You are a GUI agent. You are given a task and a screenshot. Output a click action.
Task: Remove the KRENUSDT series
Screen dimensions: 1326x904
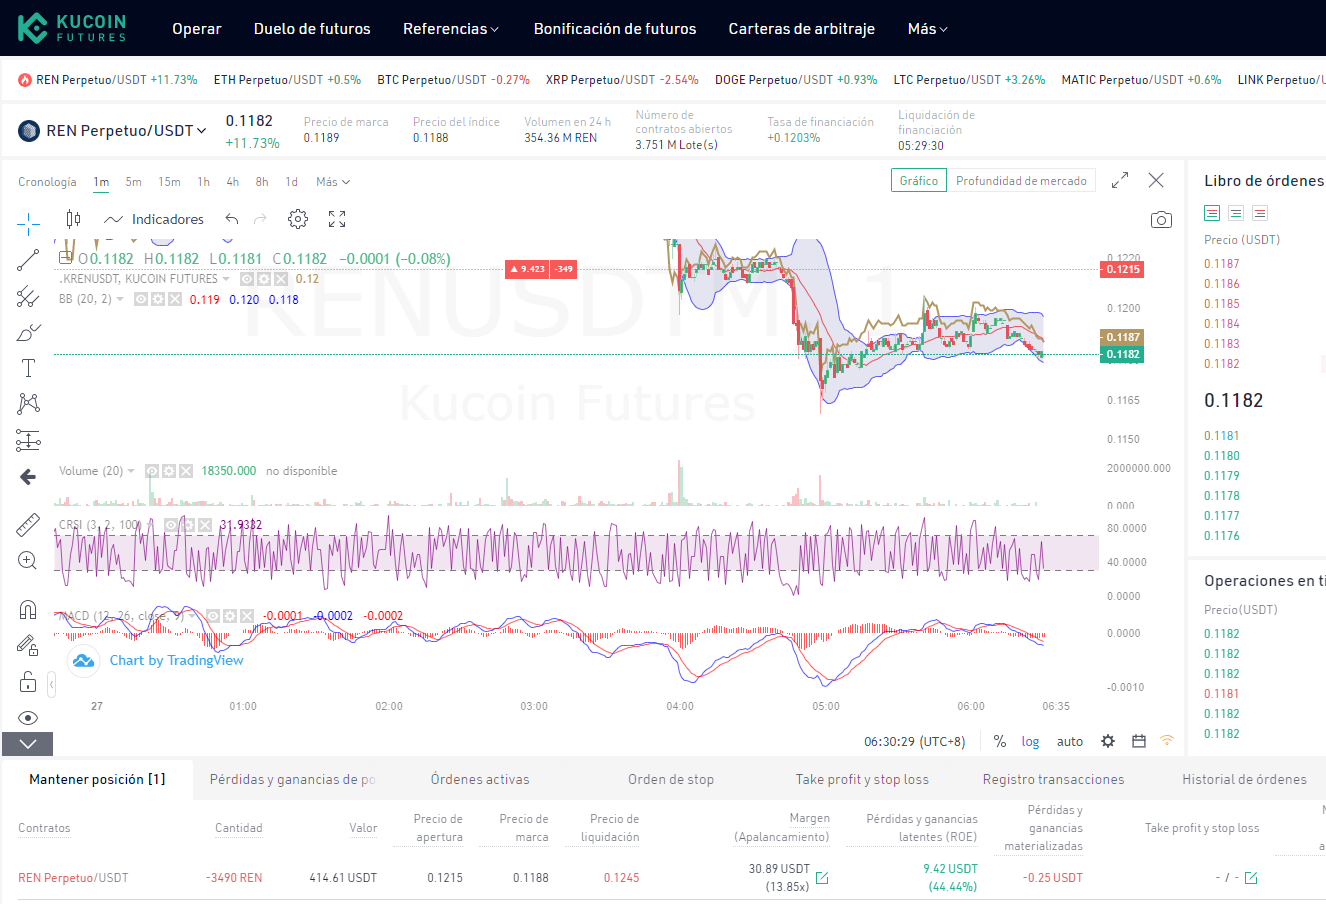pos(281,279)
